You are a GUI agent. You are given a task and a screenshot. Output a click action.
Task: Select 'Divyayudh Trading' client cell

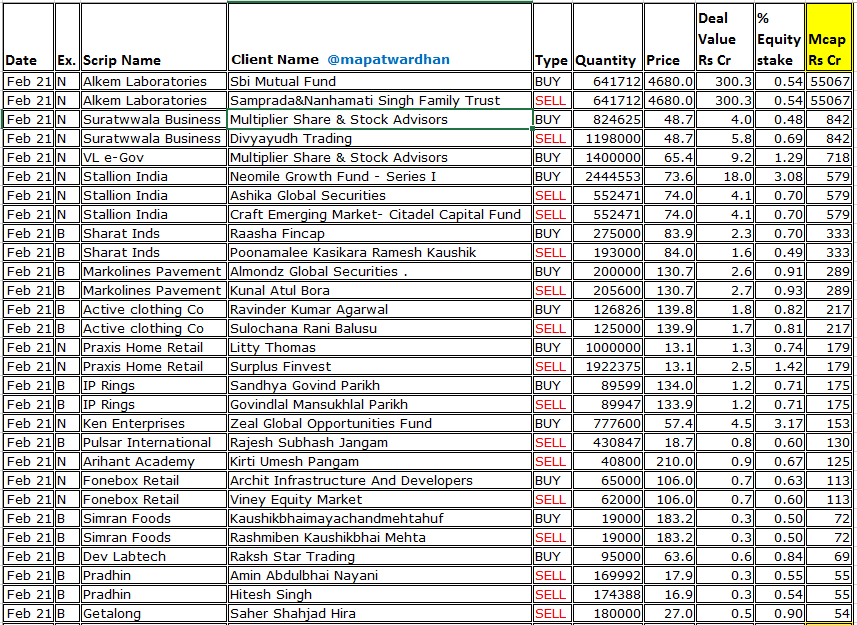pyautogui.click(x=380, y=139)
